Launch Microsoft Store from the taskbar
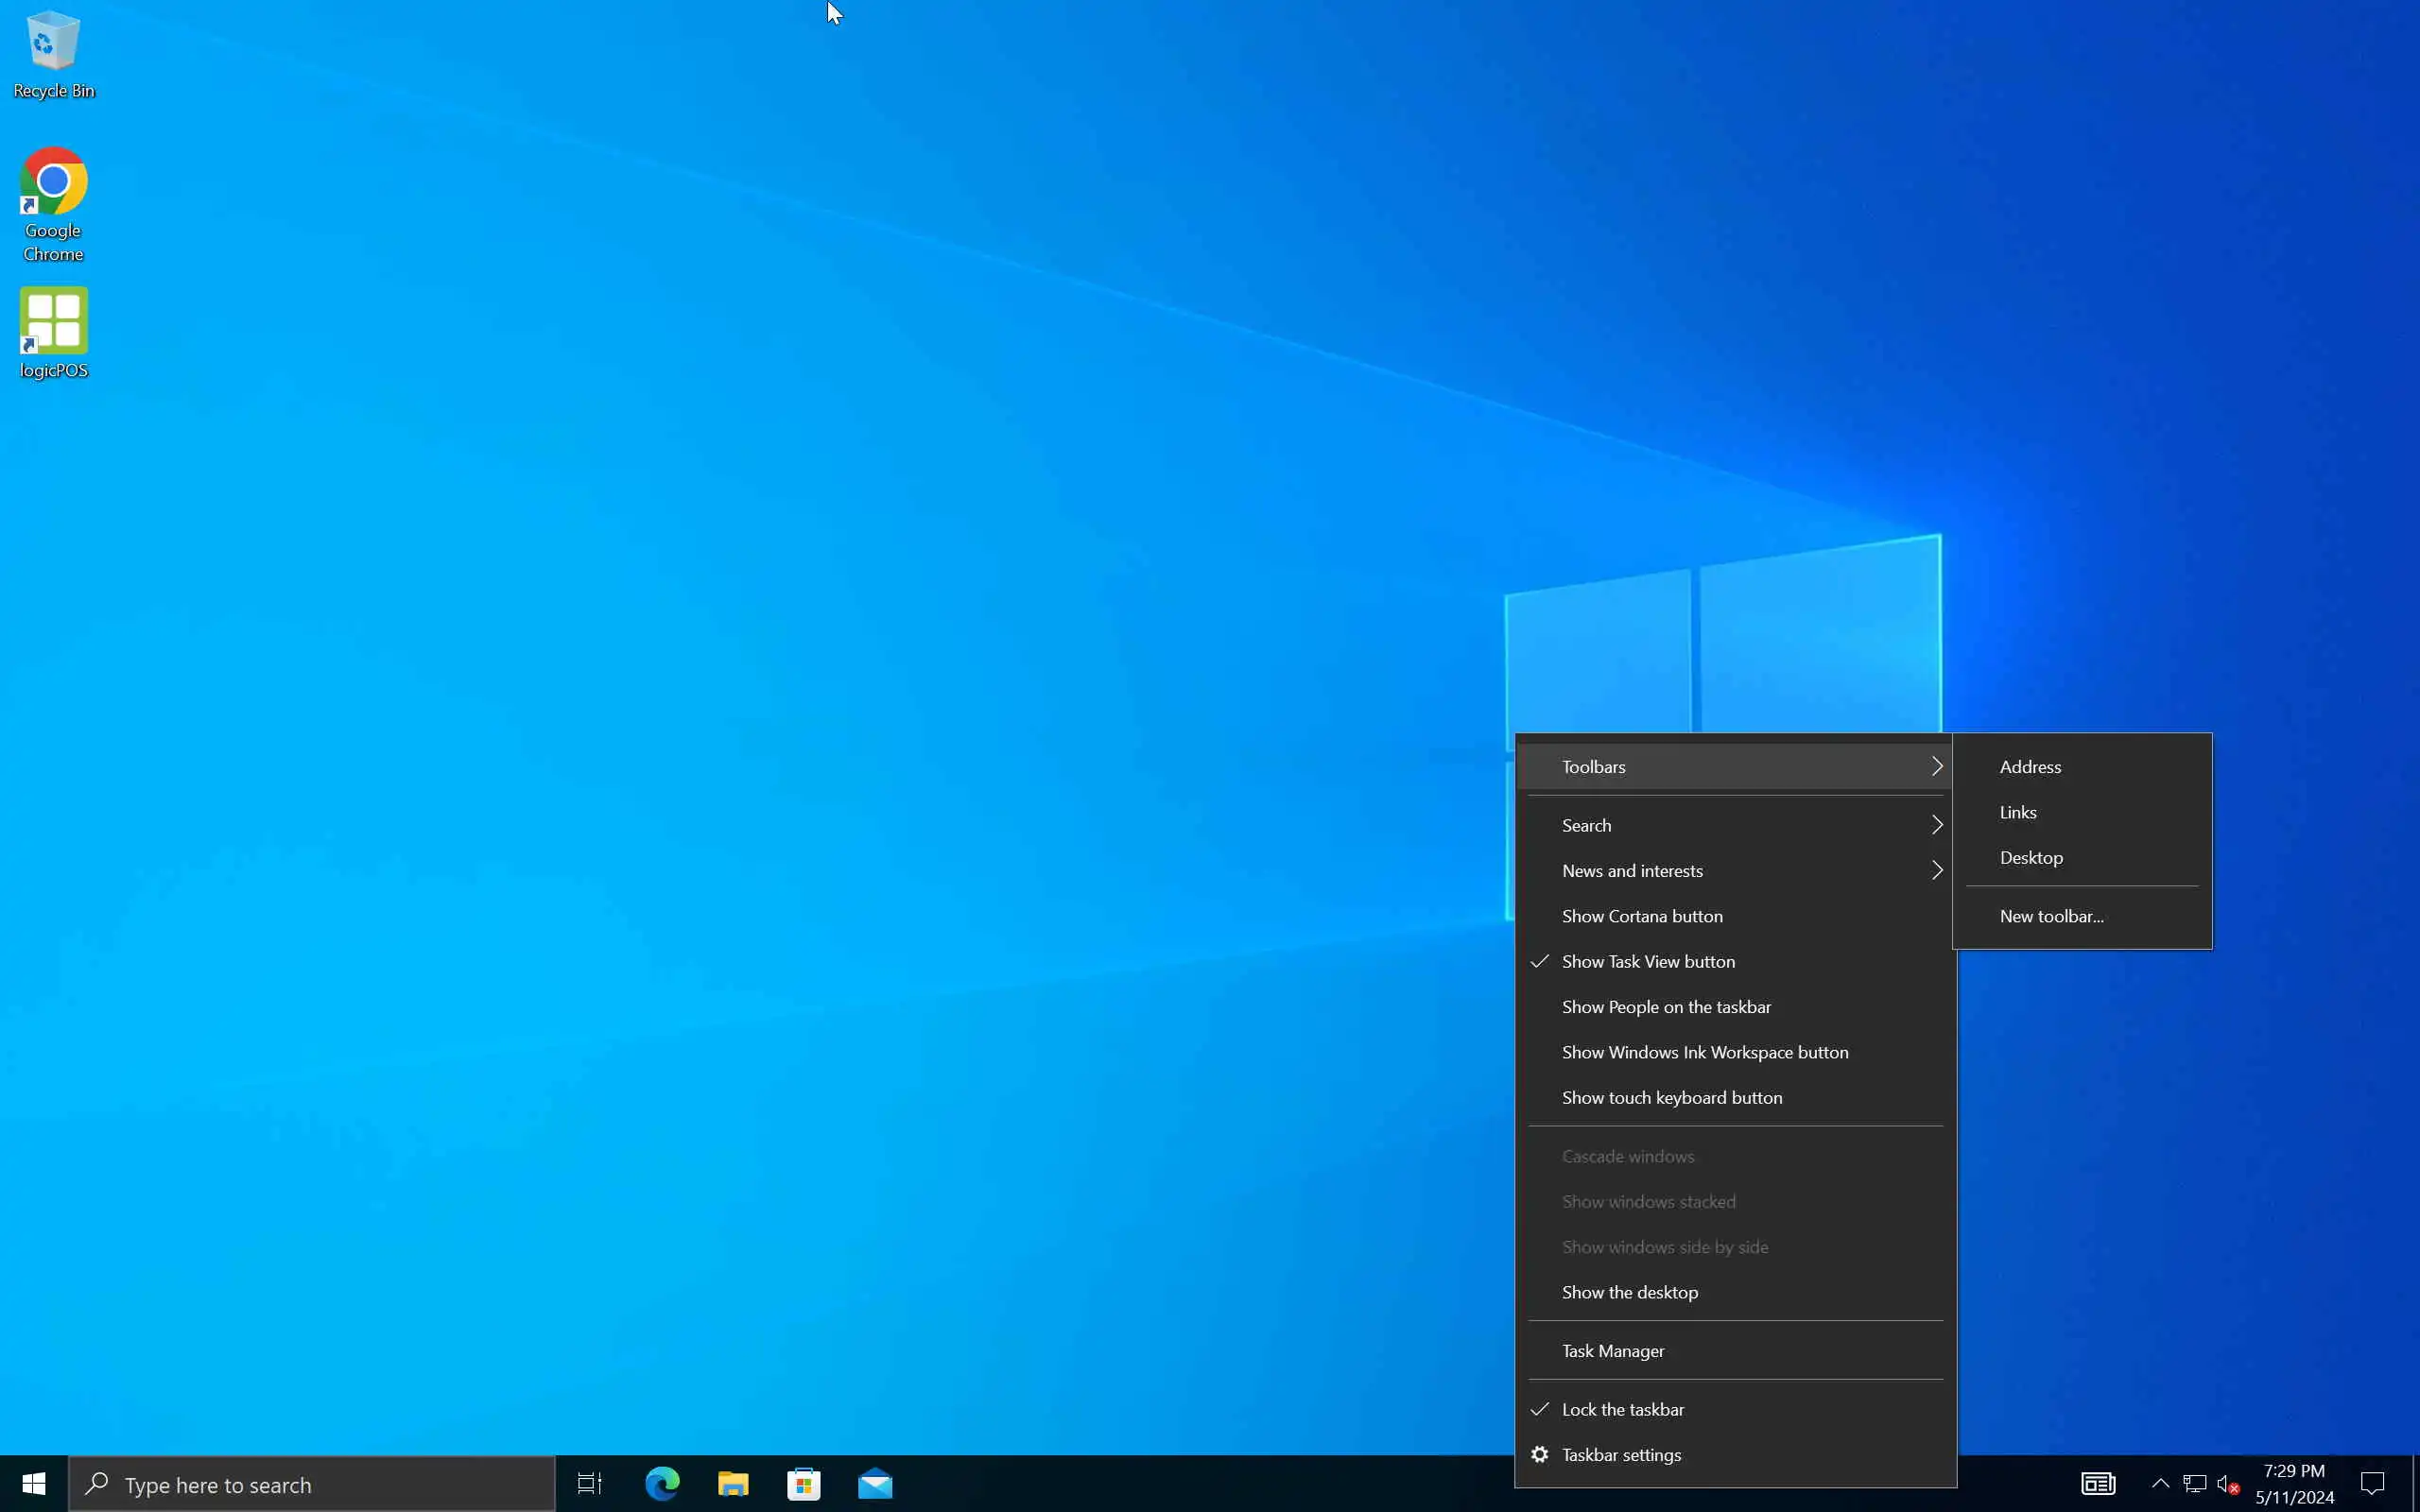Viewport: 2420px width, 1512px height. pos(804,1484)
